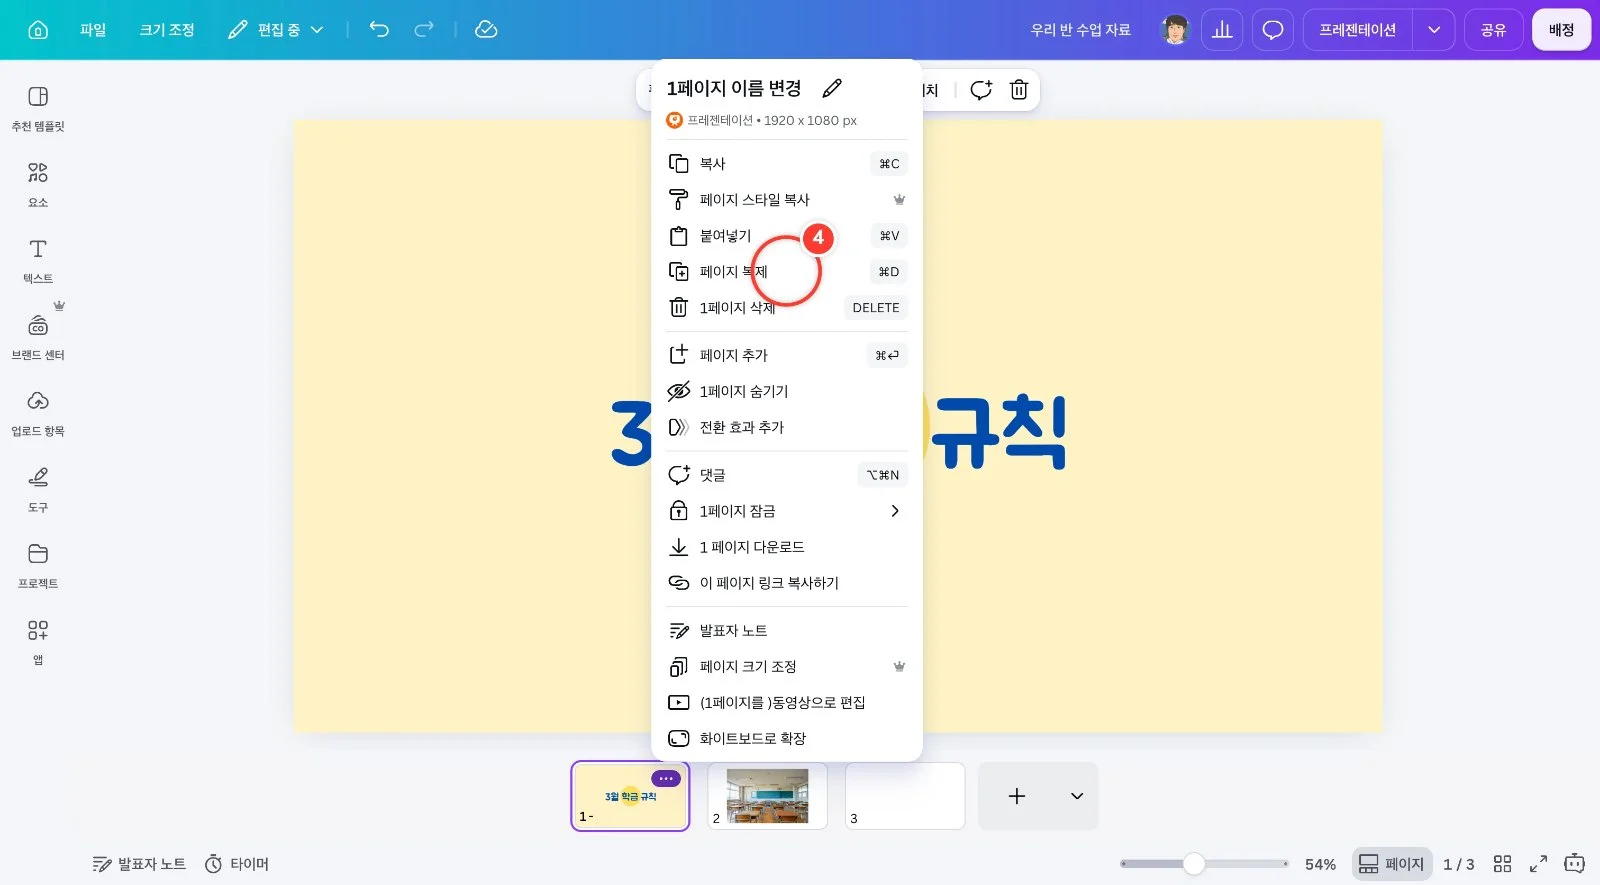Select 댓글 menu item
The height and width of the screenshot is (885, 1600).
[787, 474]
